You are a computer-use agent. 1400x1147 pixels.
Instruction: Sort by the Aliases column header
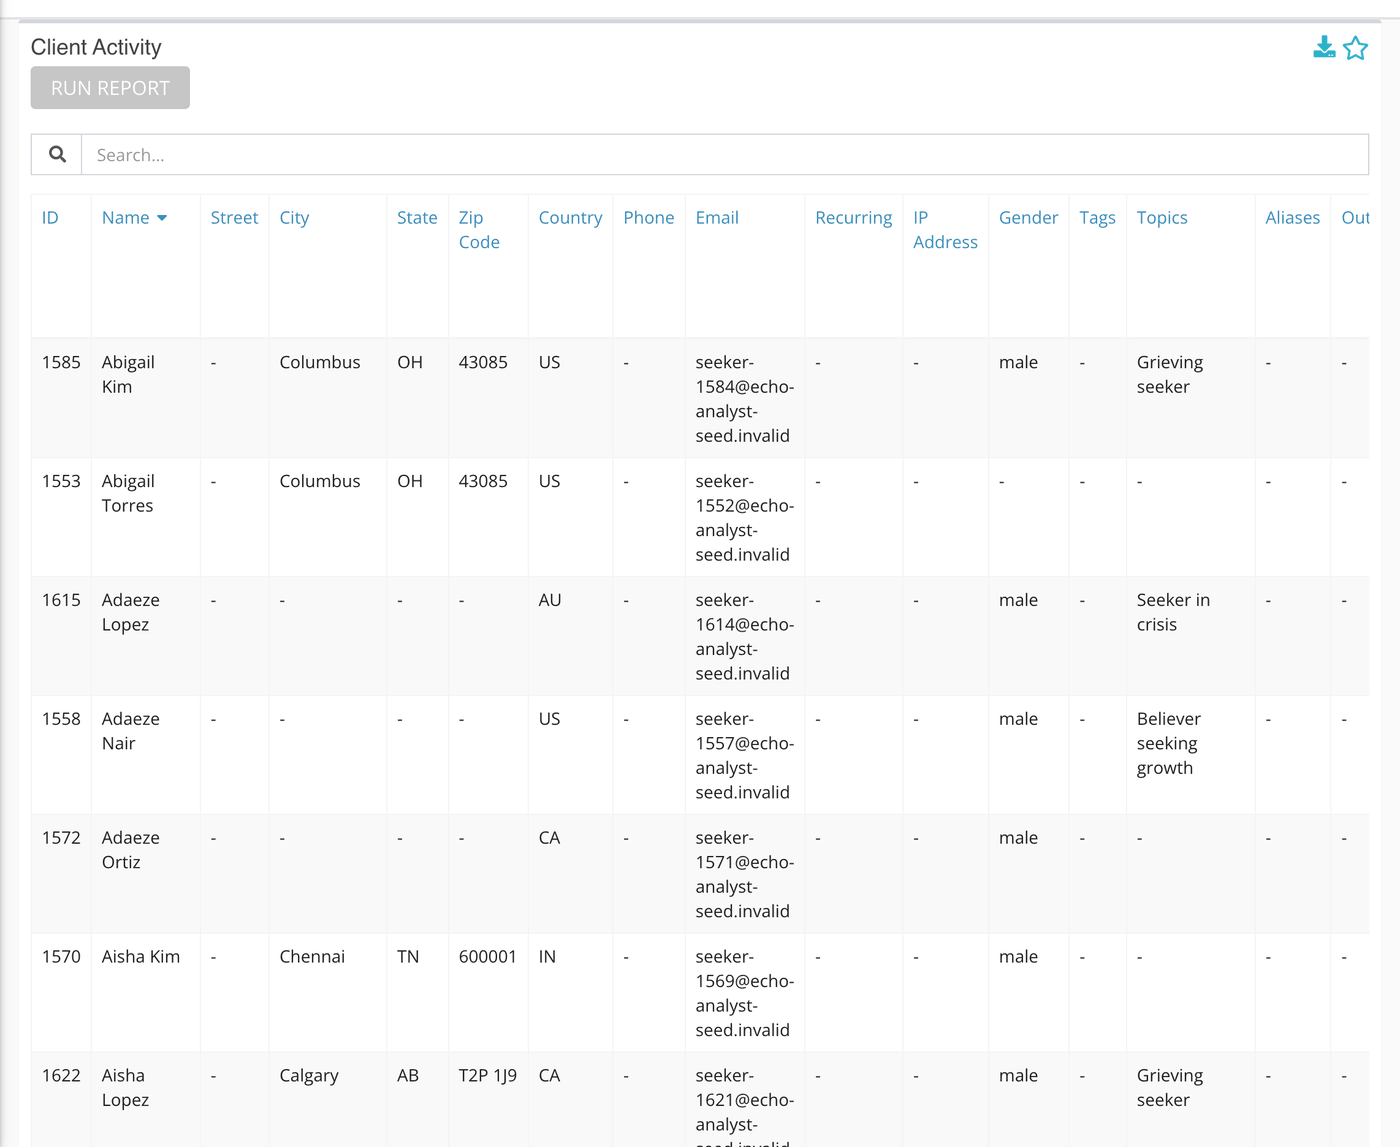(x=1292, y=217)
